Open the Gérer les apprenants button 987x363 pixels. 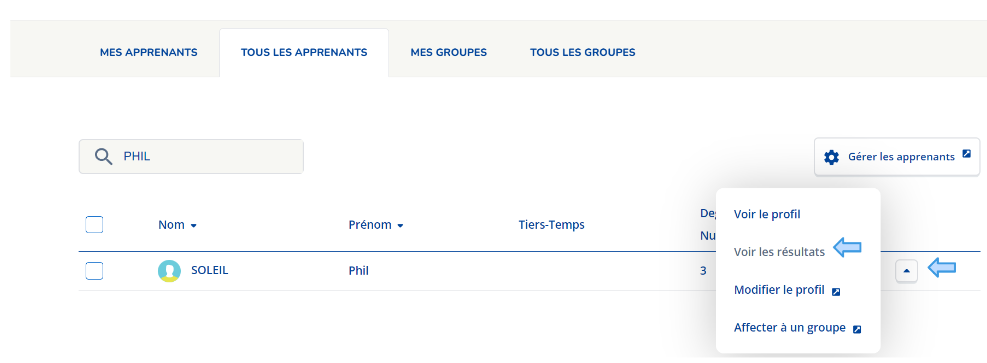[x=897, y=157]
